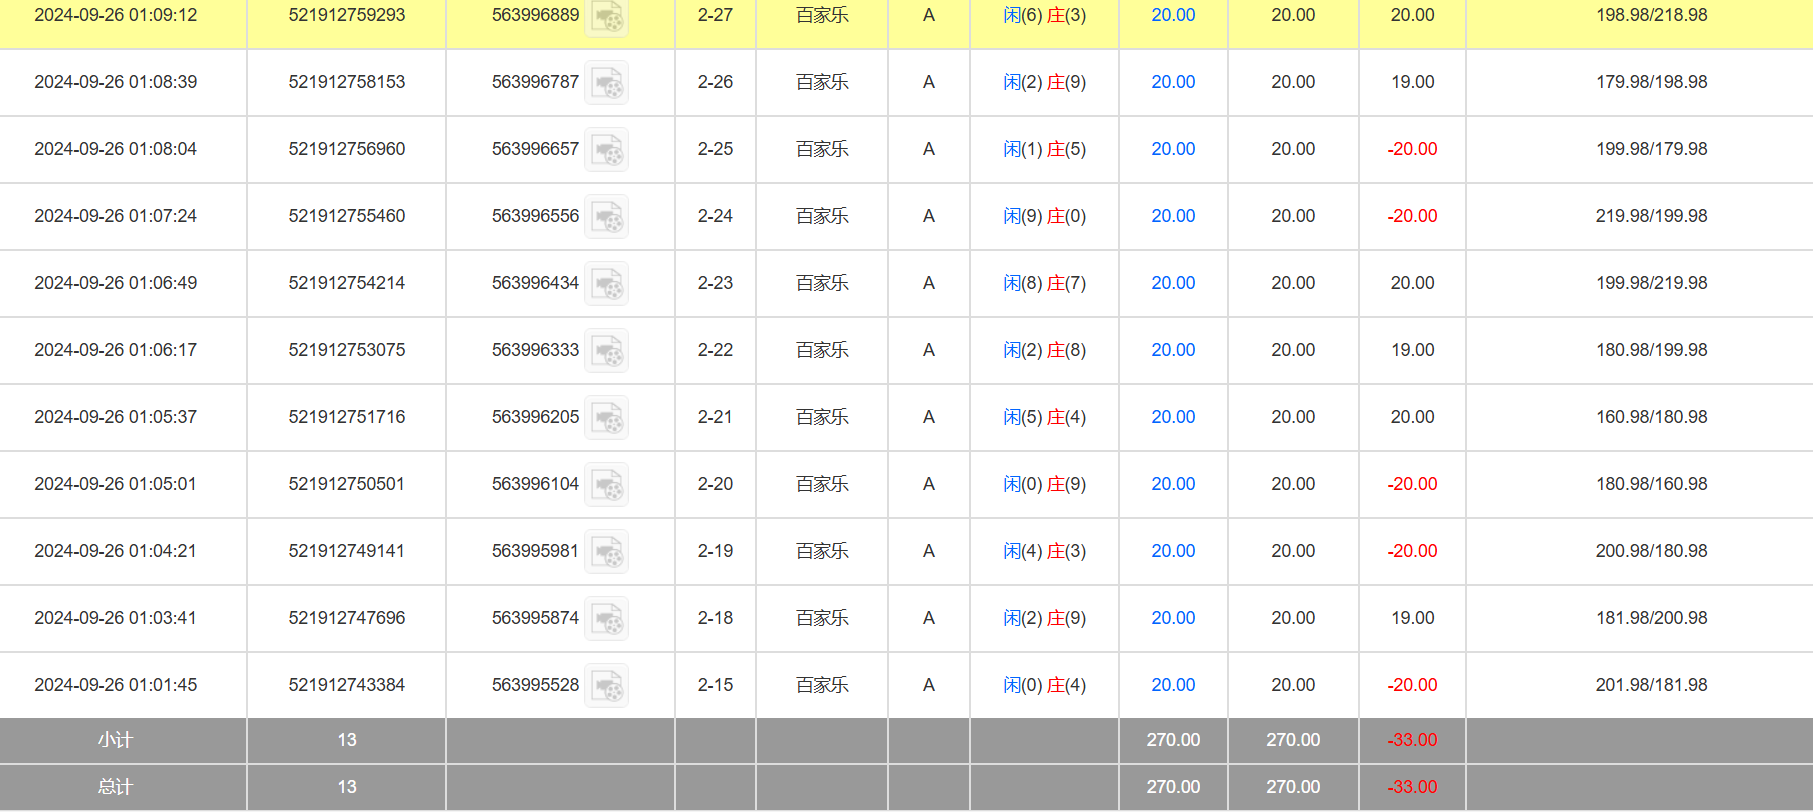The width and height of the screenshot is (1813, 812).
Task: Click replay icon next to 563996104
Action: pyautogui.click(x=606, y=485)
